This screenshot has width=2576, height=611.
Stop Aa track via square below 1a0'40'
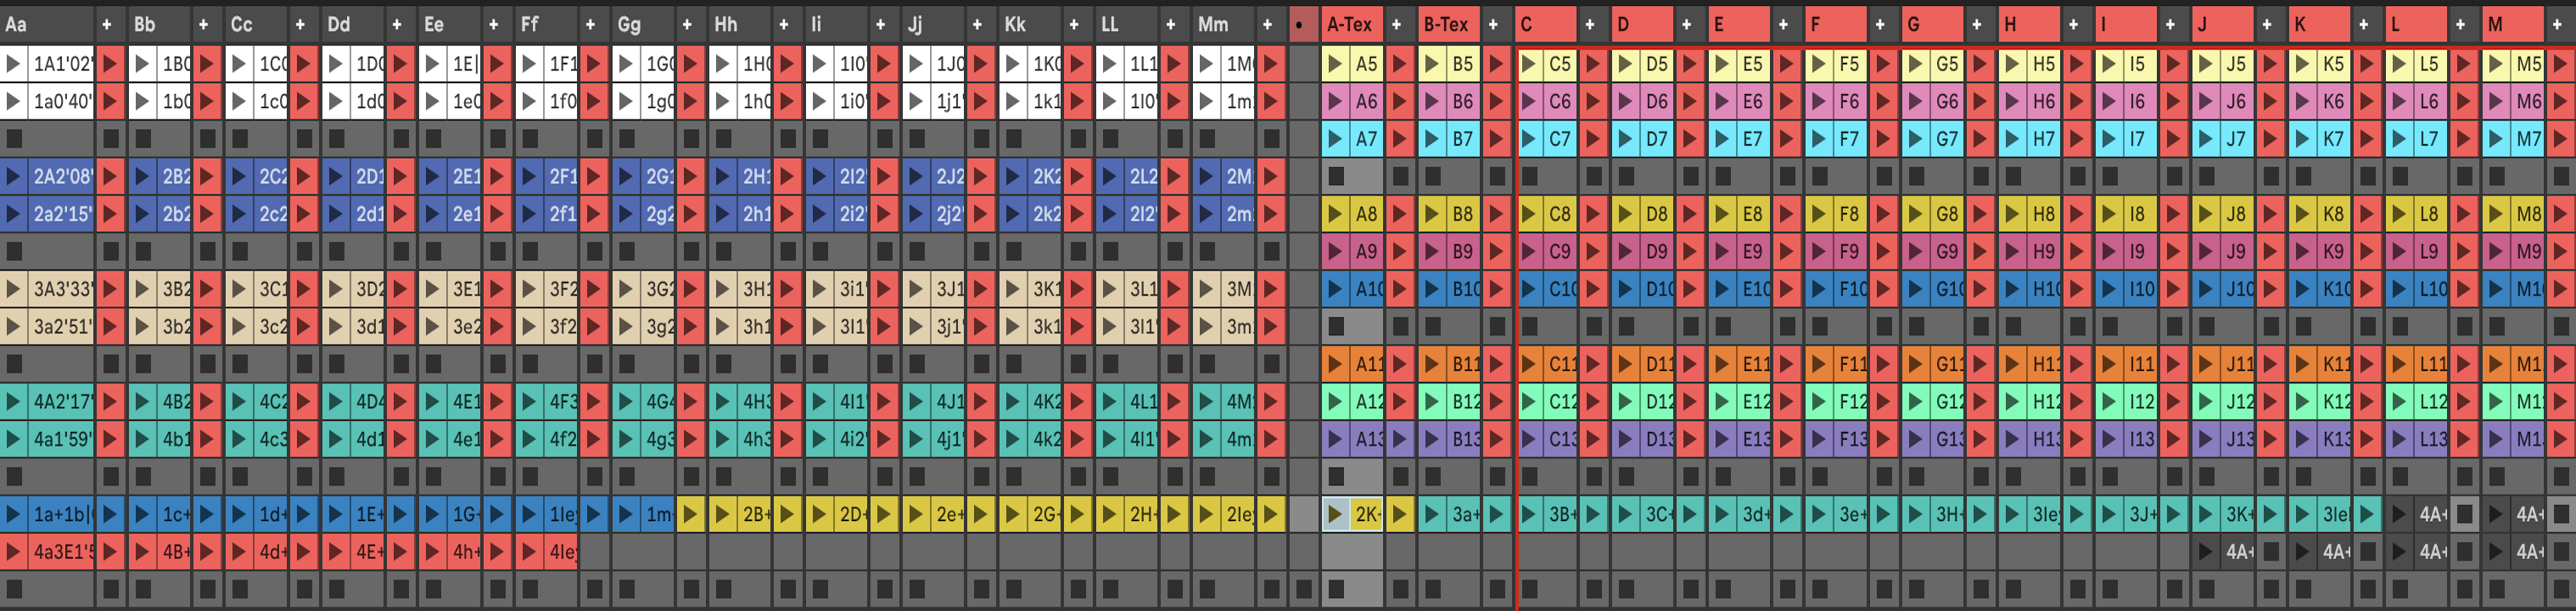(14, 140)
